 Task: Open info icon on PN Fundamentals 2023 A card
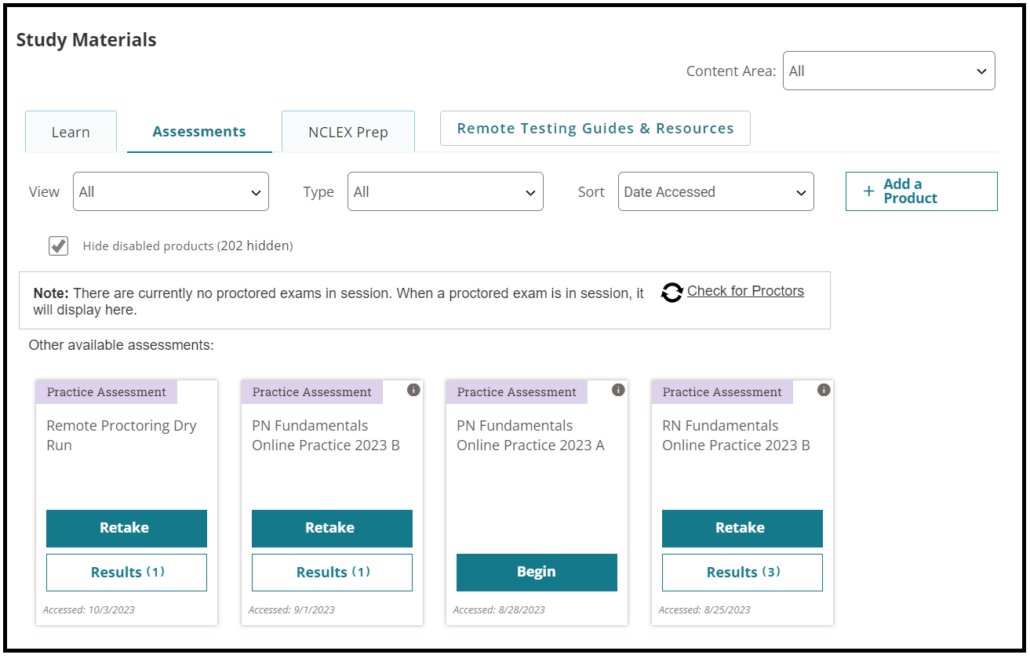pyautogui.click(x=618, y=390)
